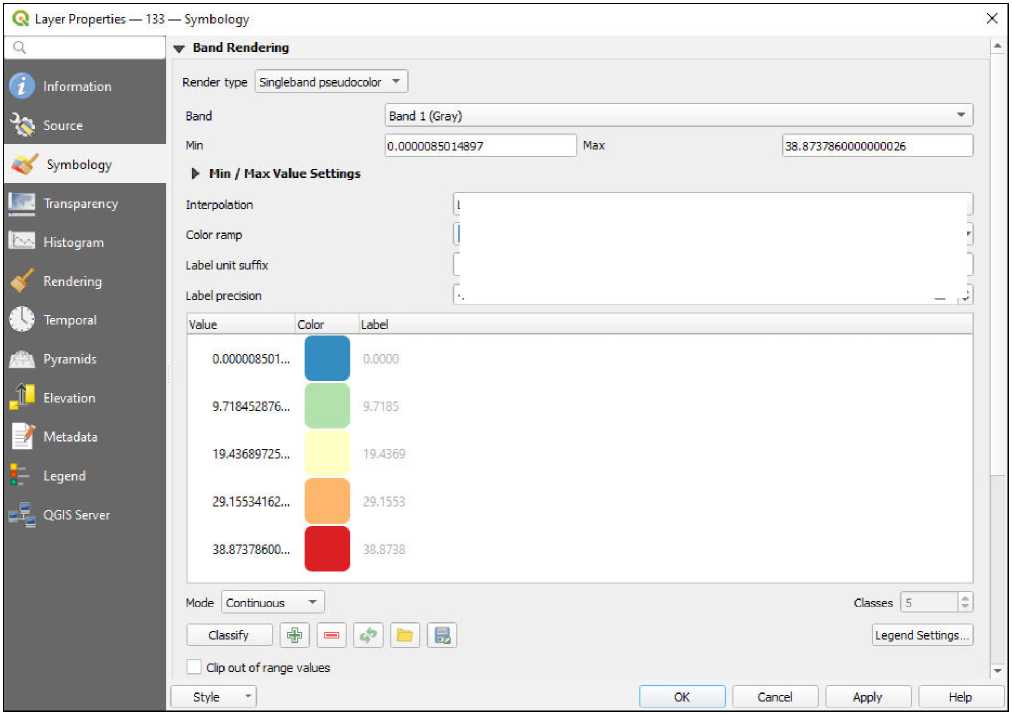Screen dimensions: 1012x715
Task: Close the Layer Properties dialog
Action: [992, 18]
